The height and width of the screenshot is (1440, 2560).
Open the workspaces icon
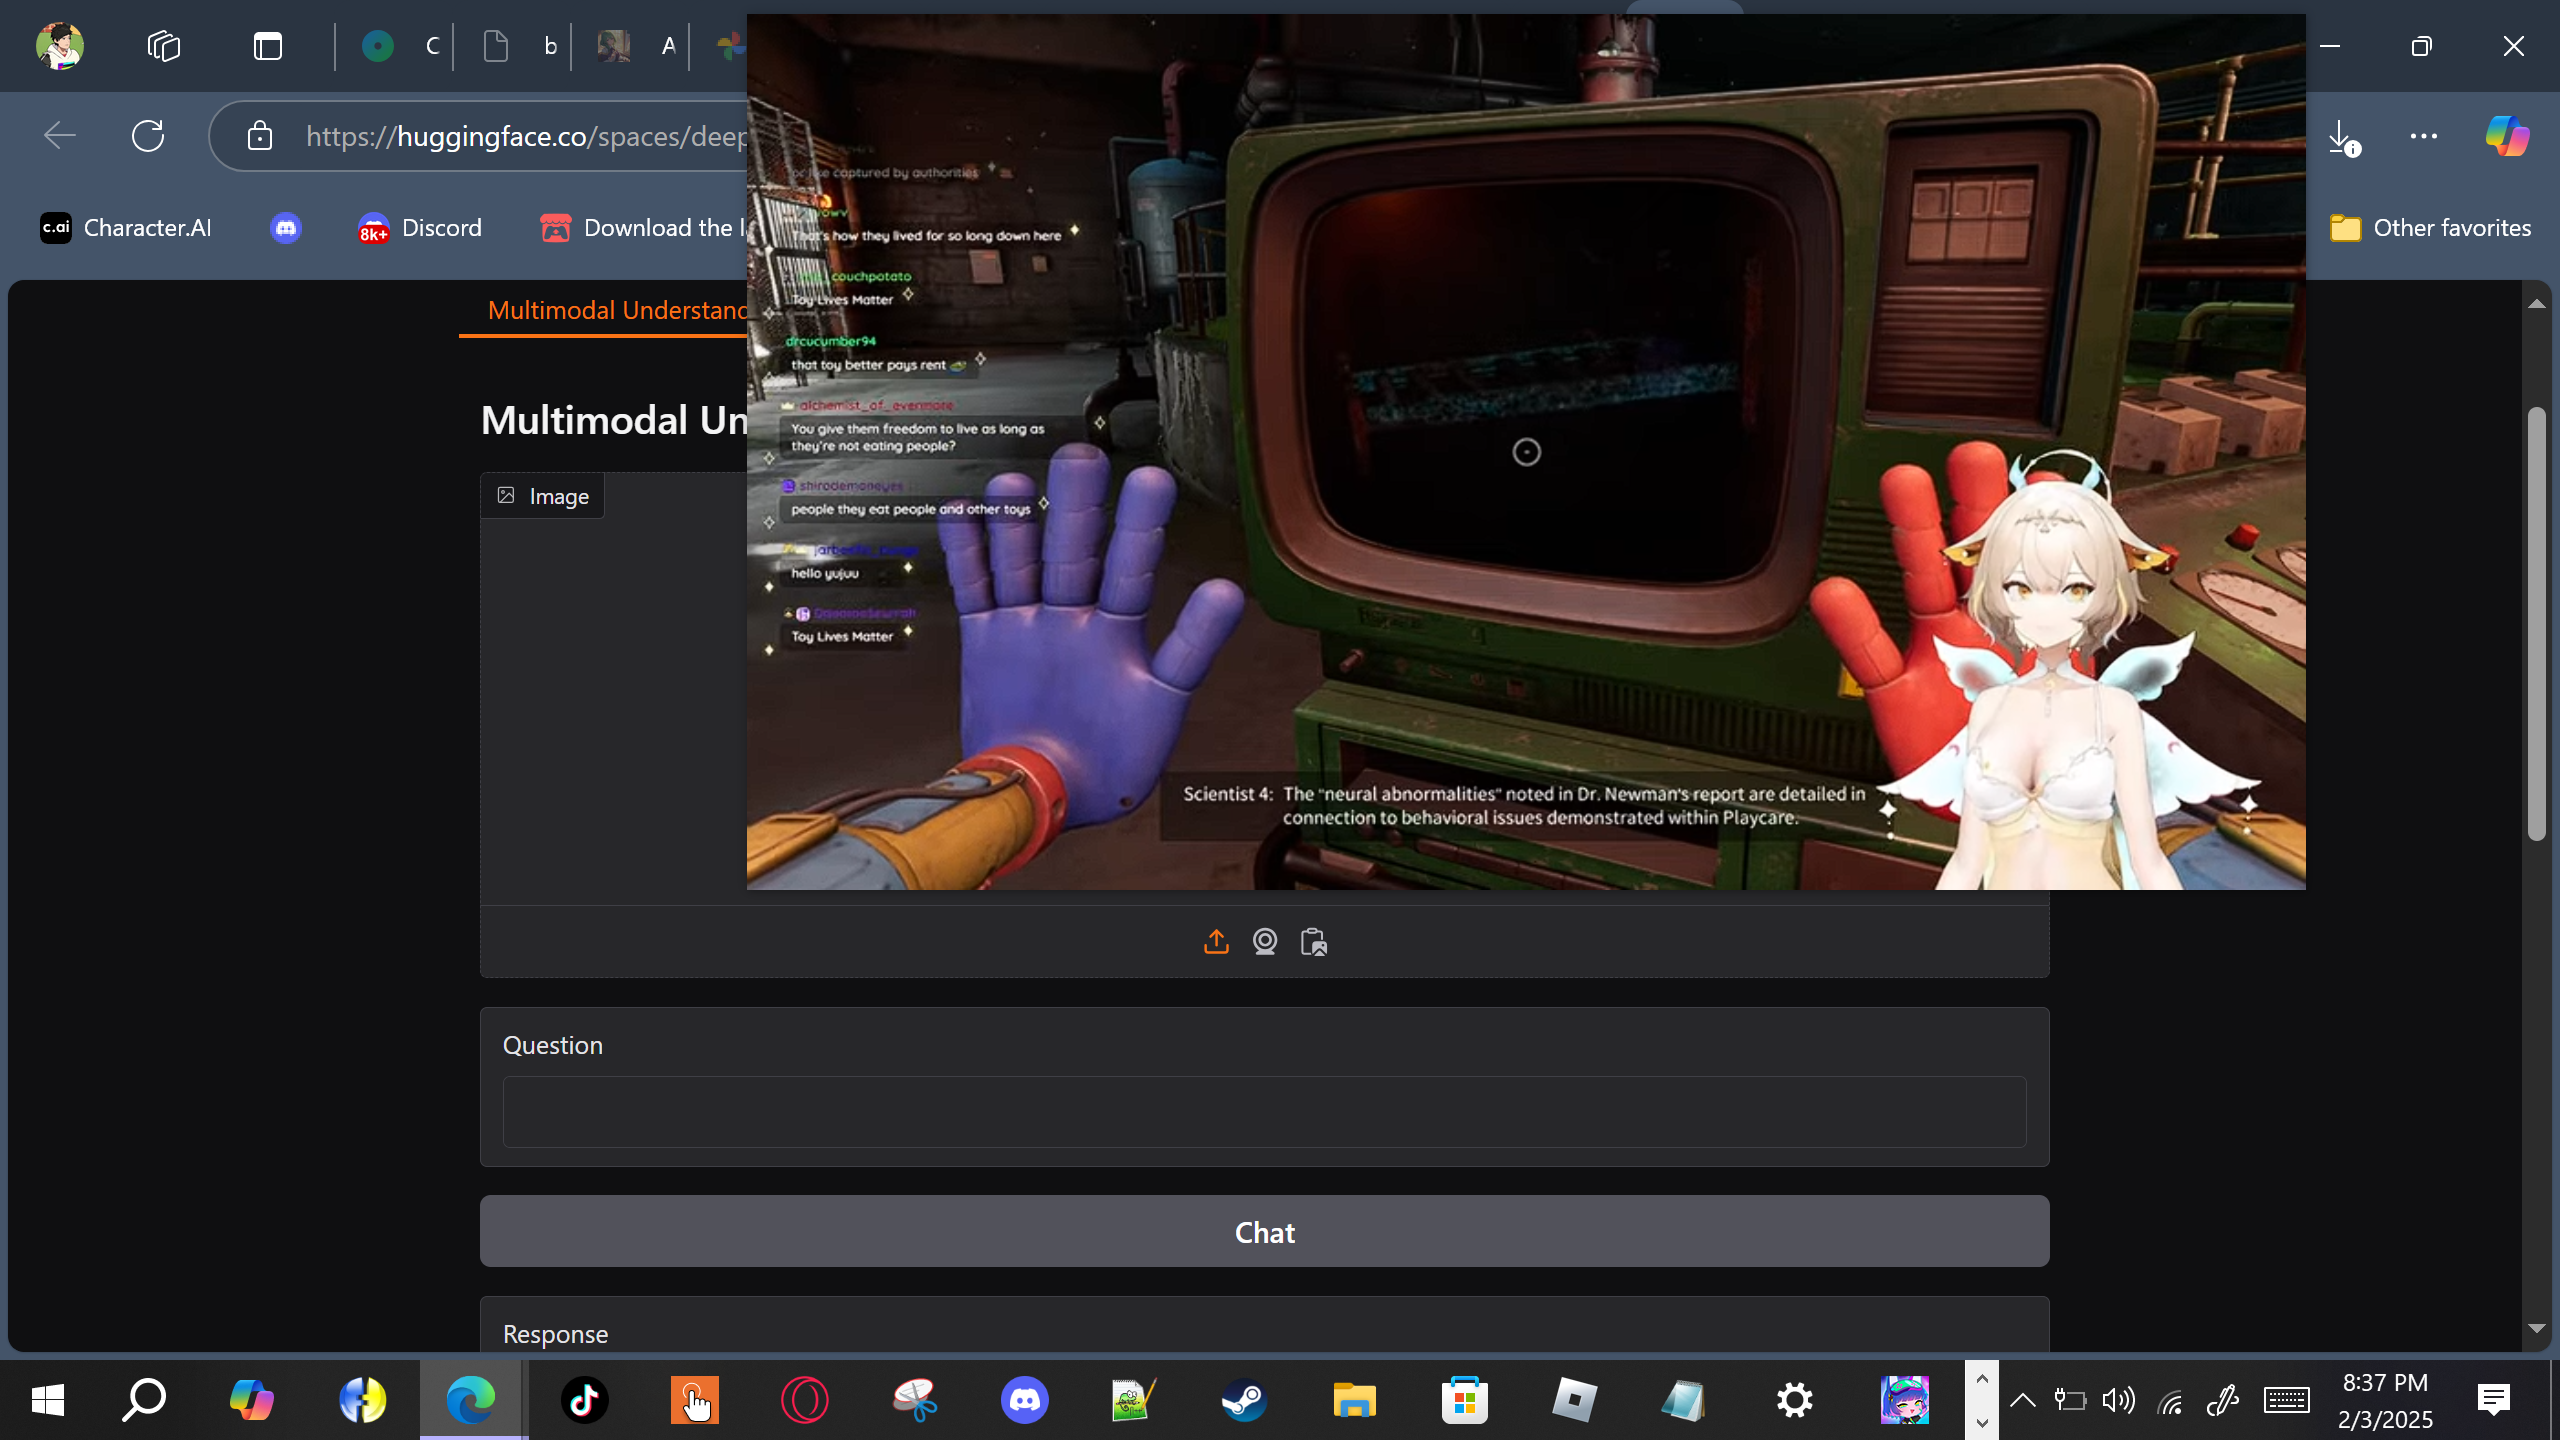point(164,46)
